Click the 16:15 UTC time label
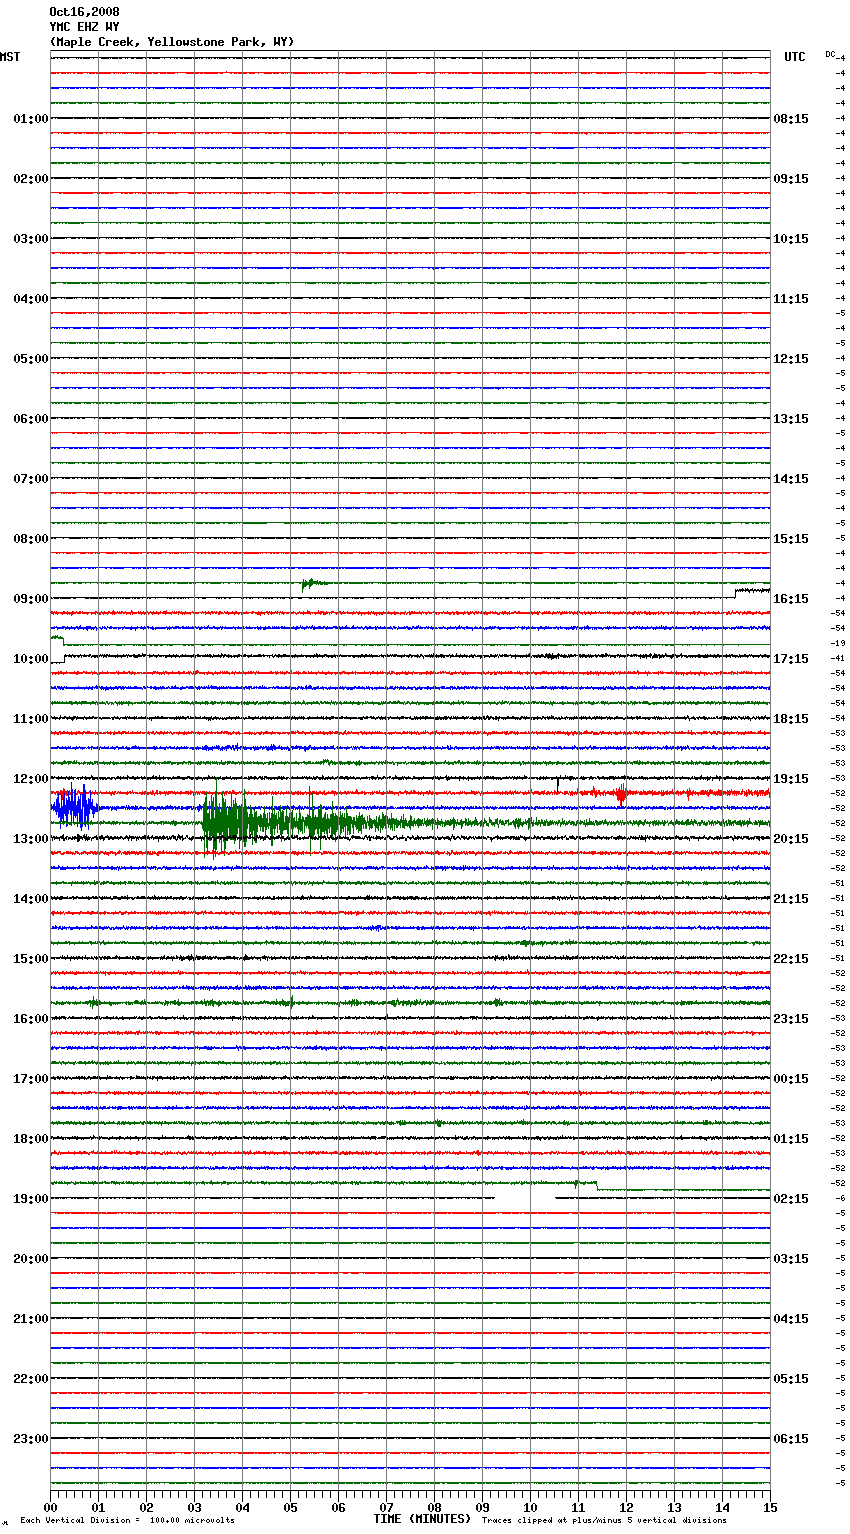This screenshot has width=850, height=1534. tap(791, 599)
